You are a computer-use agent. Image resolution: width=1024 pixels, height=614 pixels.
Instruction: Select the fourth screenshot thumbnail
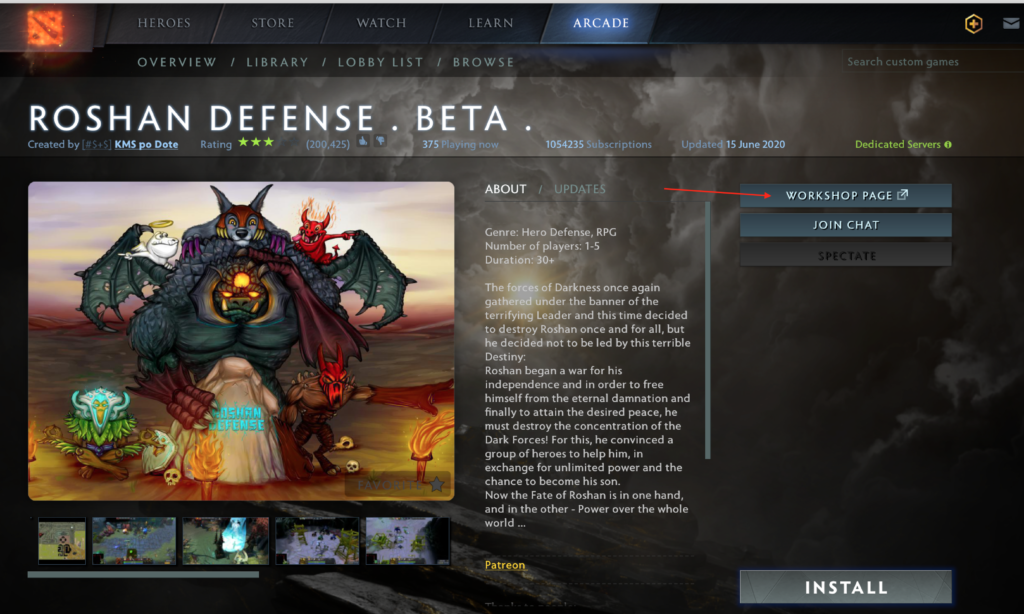point(317,541)
